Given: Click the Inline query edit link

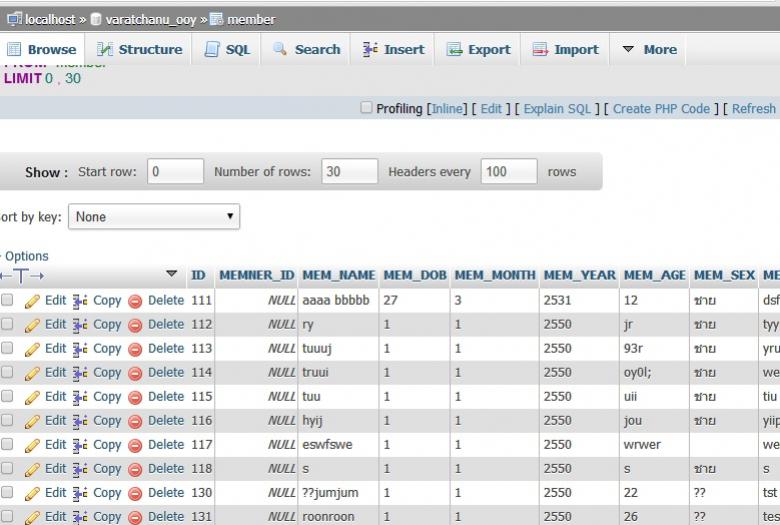Looking at the screenshot, I should (447, 108).
